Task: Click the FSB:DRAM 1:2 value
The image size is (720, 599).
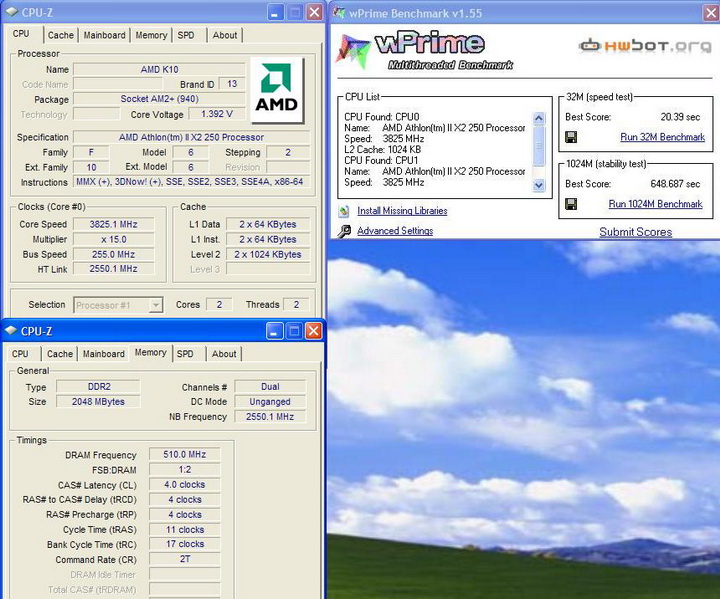Action: 185,469
